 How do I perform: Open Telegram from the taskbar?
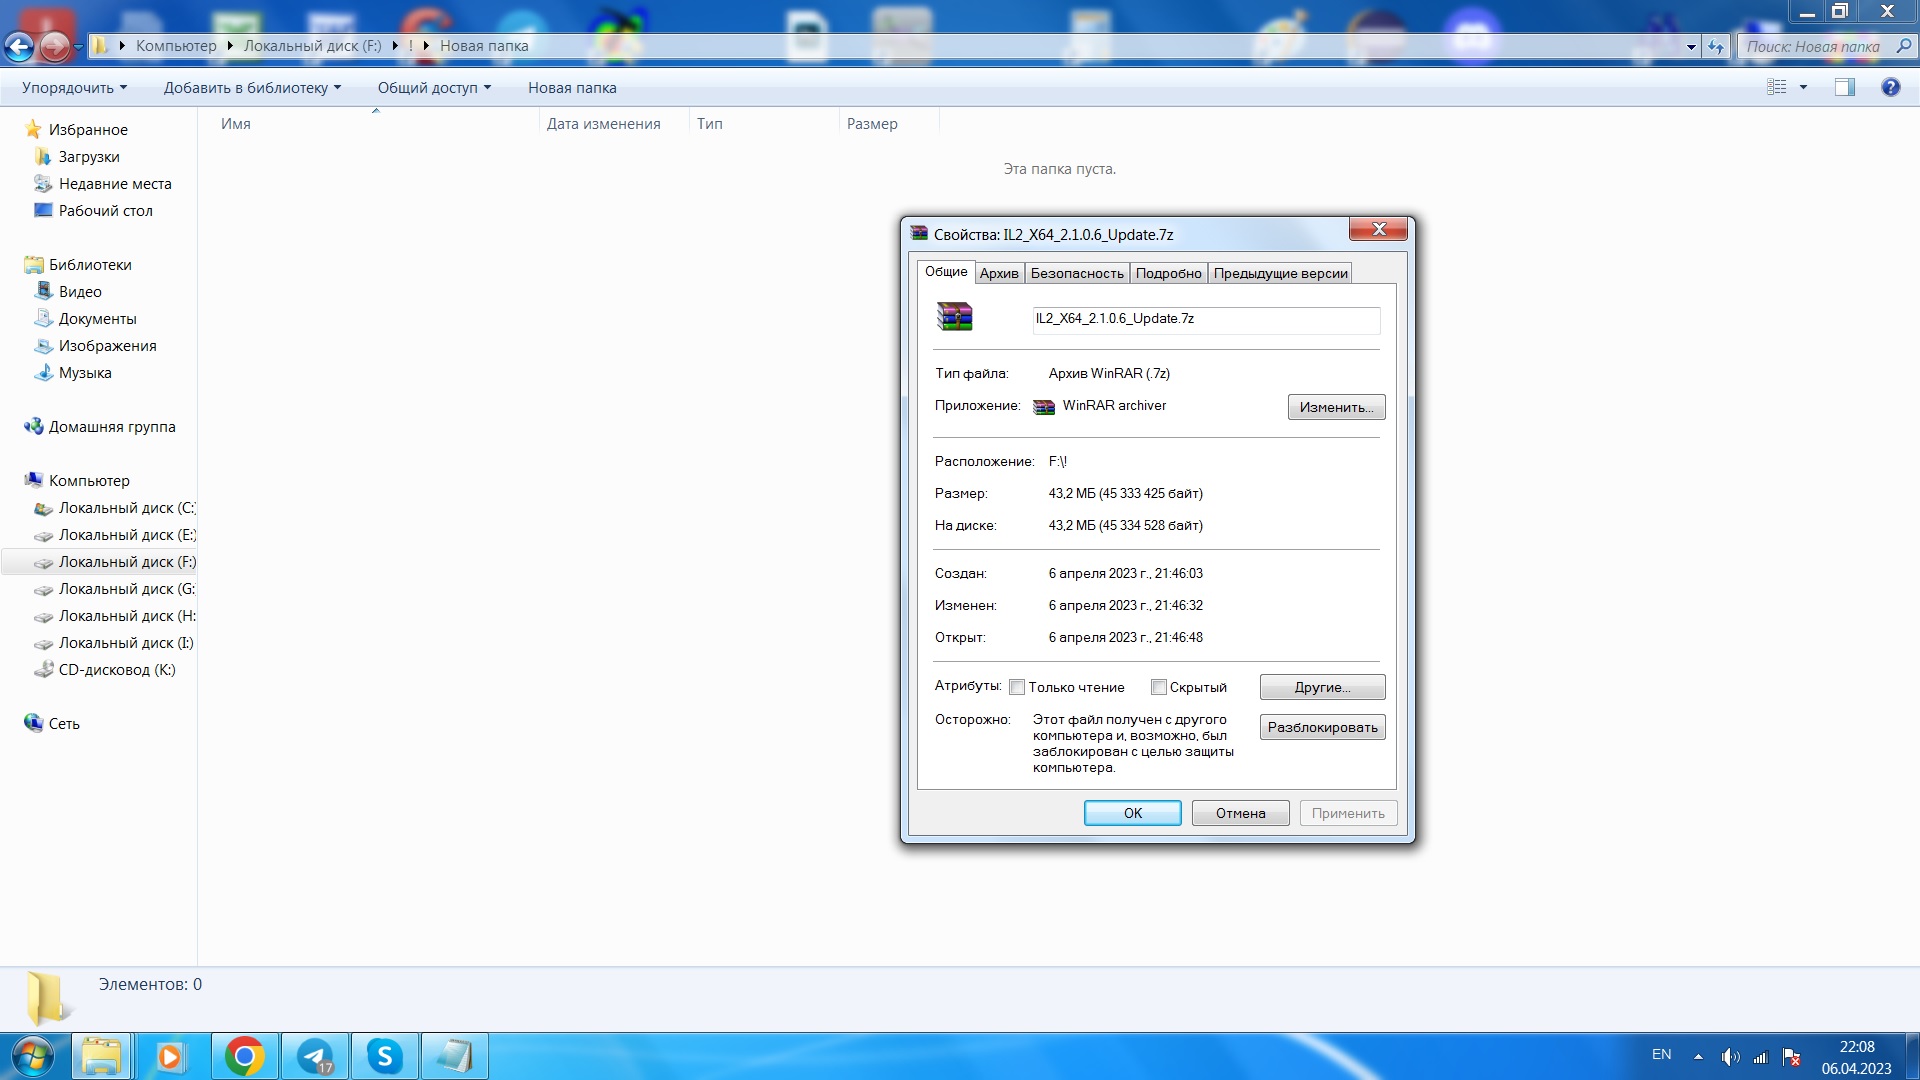click(315, 1056)
